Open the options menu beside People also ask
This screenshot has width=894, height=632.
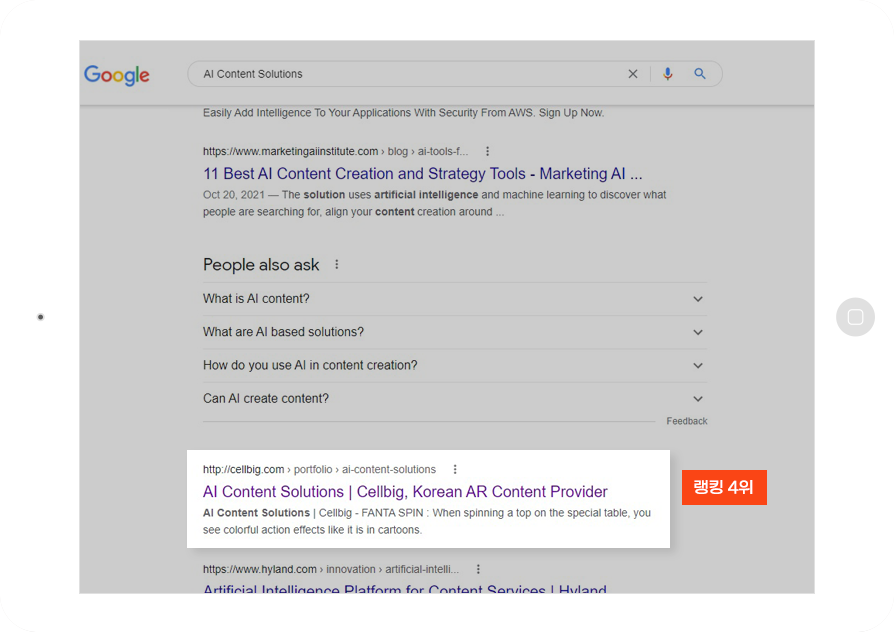[x=337, y=265]
